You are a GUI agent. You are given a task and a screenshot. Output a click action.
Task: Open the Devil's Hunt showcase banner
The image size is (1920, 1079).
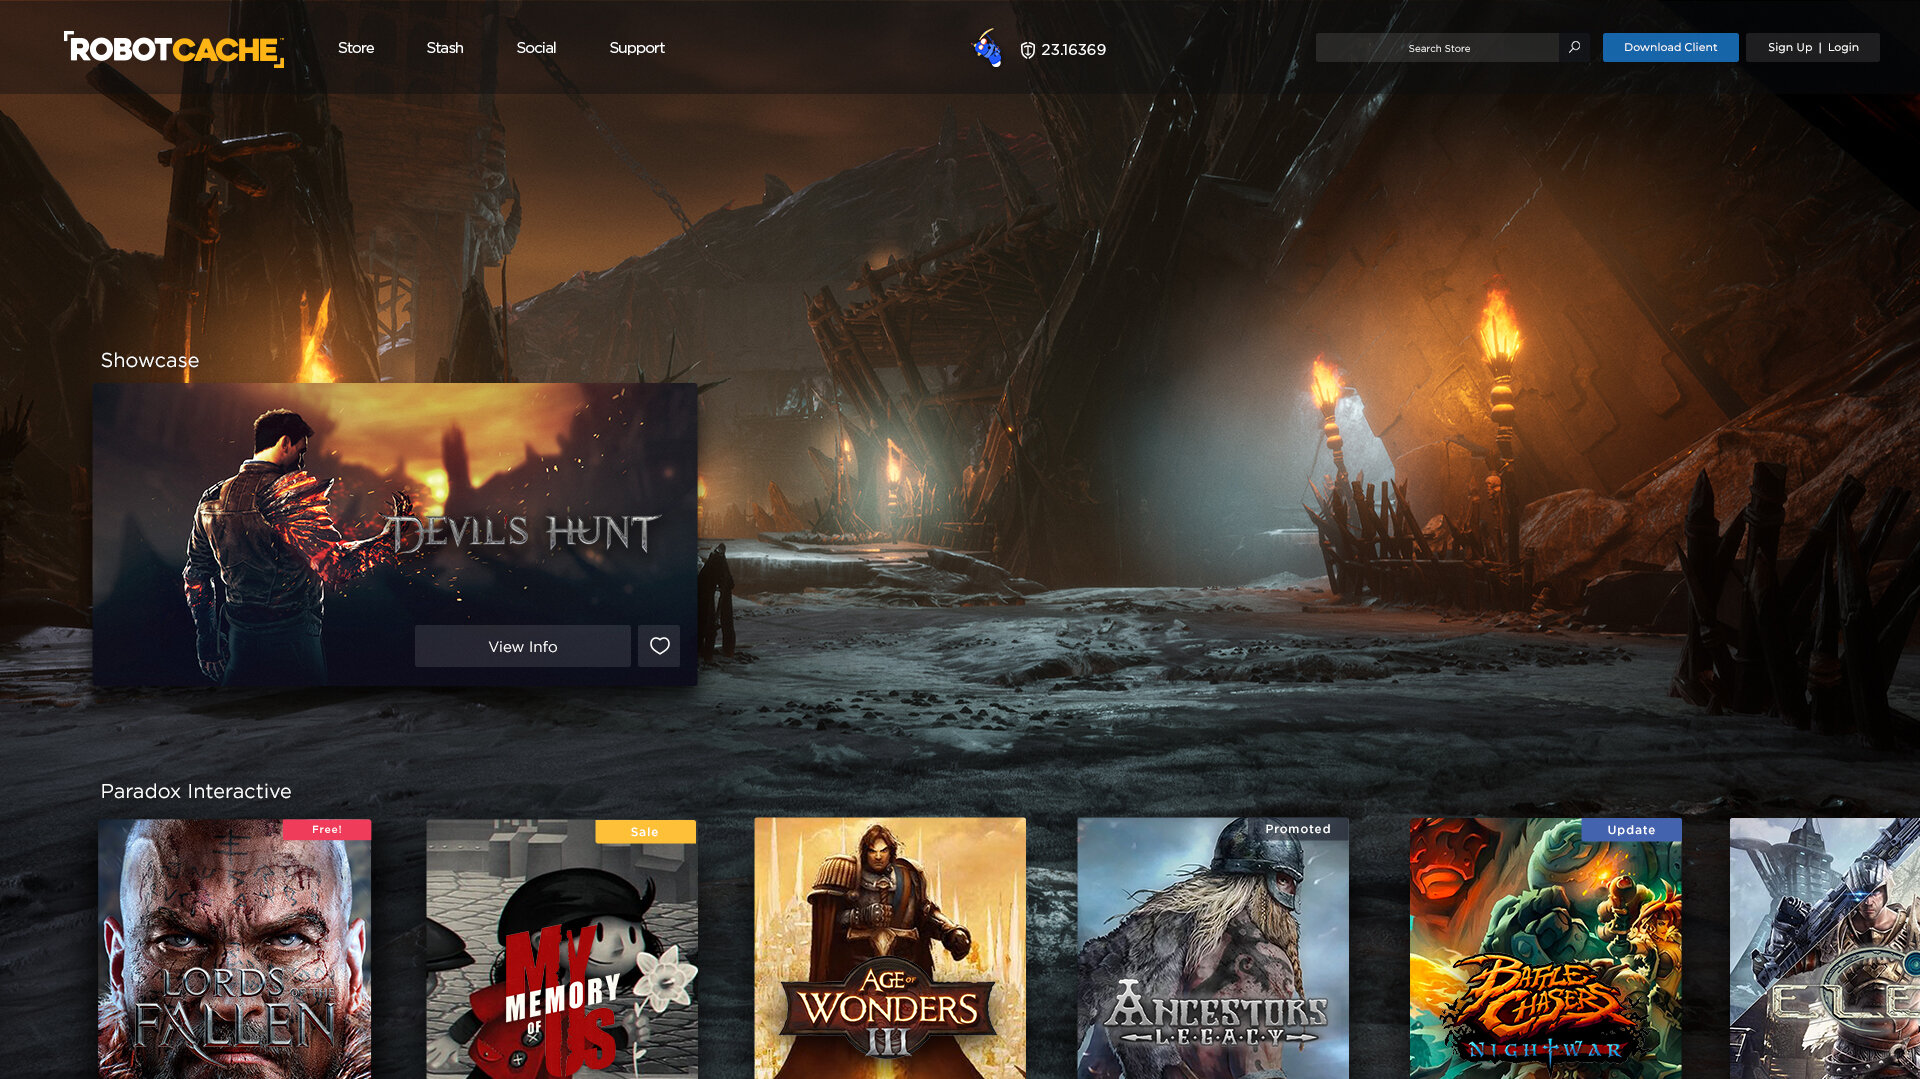coord(395,534)
